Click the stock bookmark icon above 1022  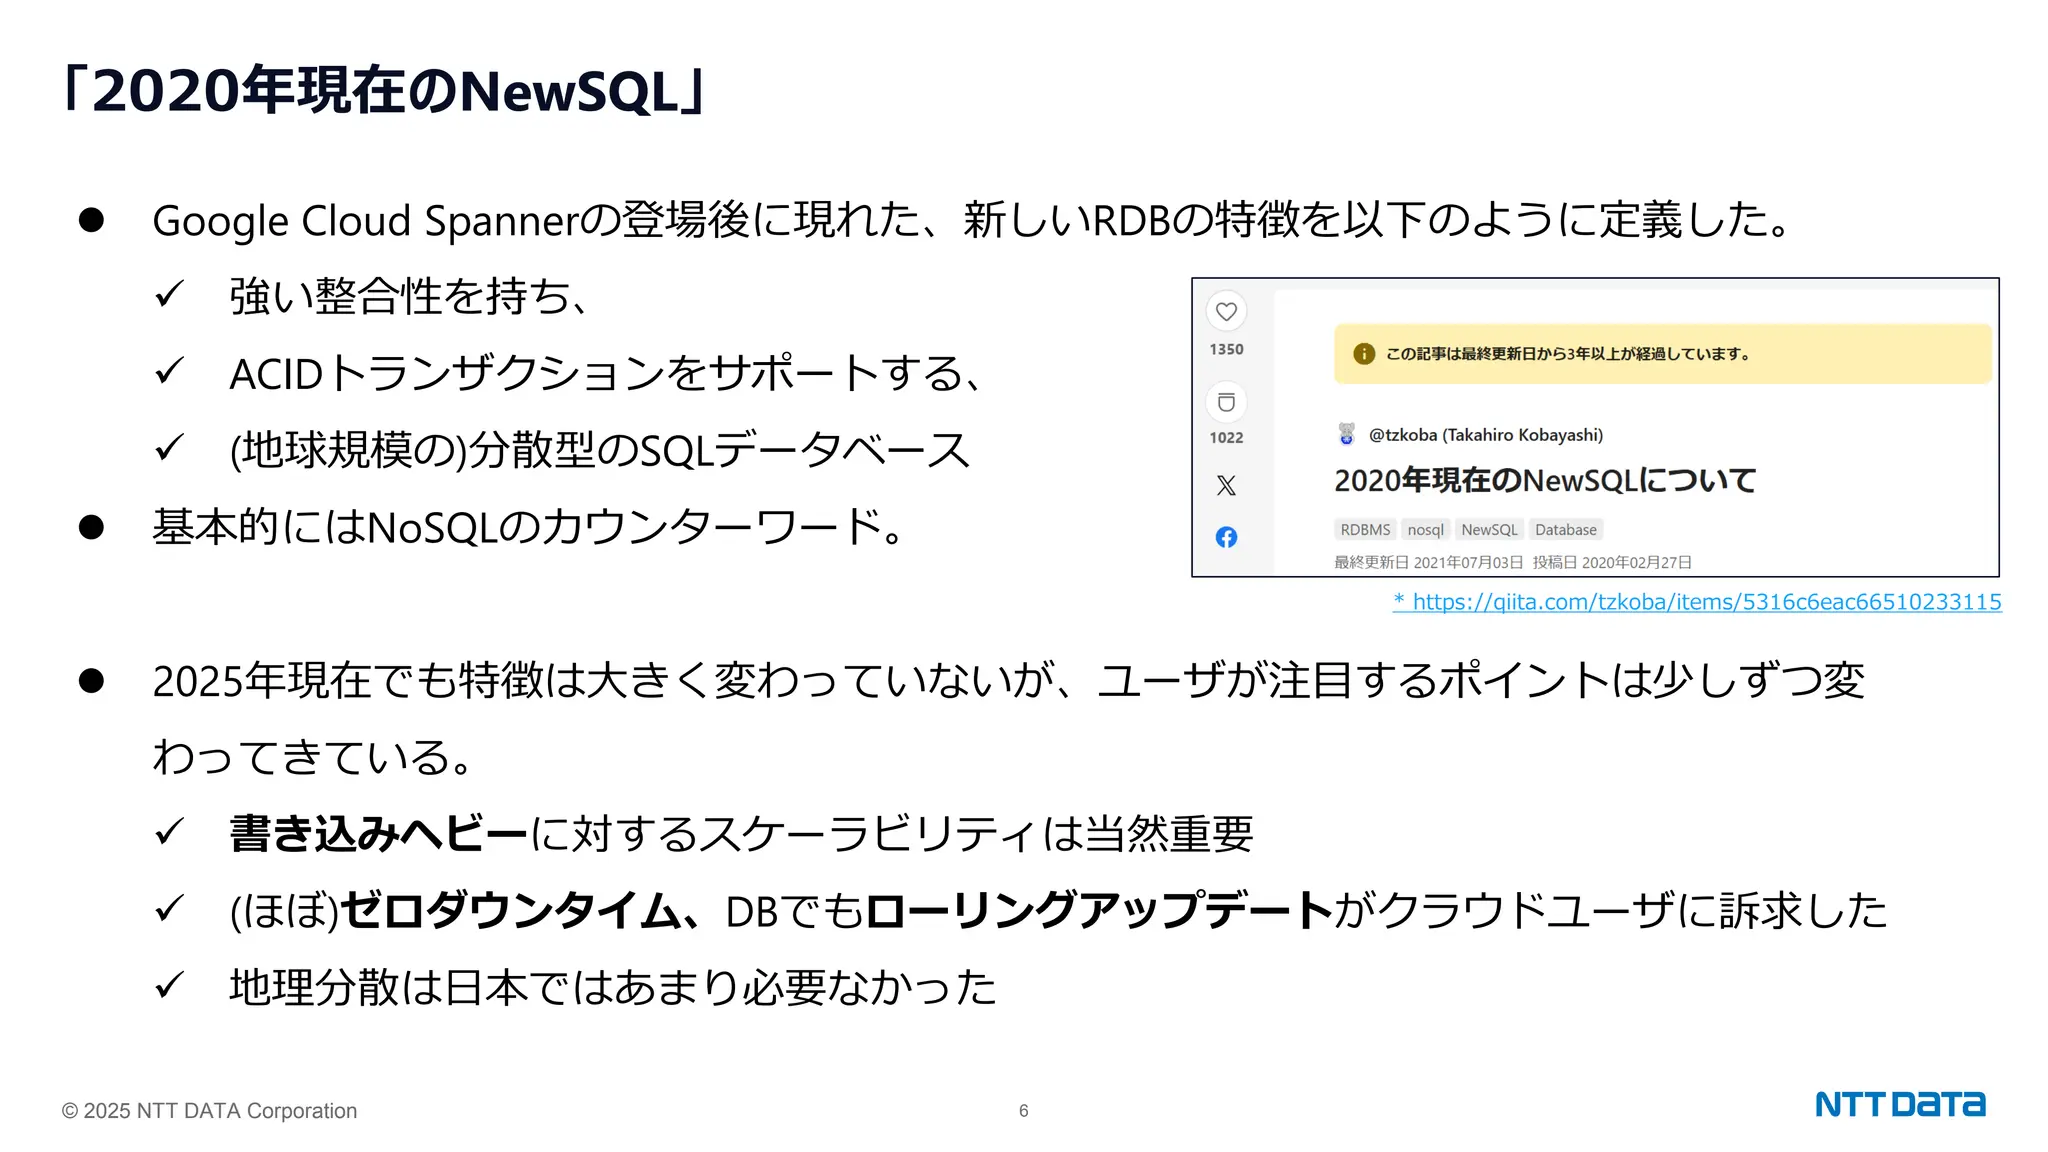click(1226, 402)
